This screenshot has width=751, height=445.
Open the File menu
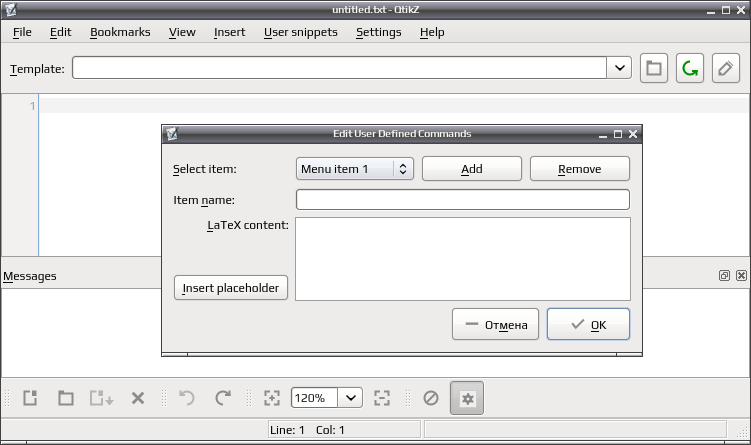pos(22,32)
